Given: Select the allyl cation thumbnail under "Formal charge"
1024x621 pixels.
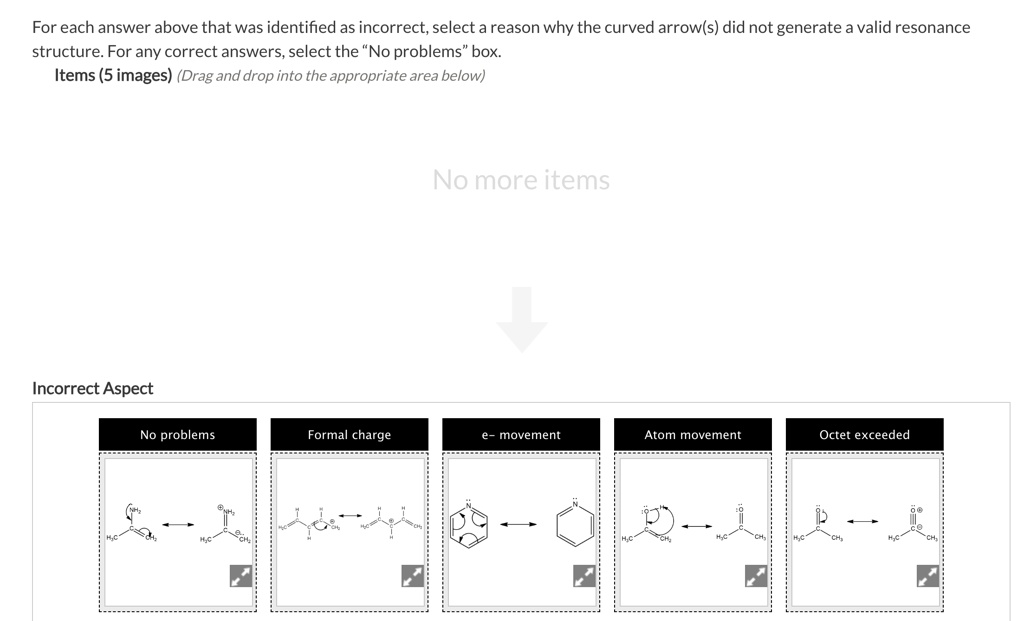Looking at the screenshot, I should pos(347,520).
